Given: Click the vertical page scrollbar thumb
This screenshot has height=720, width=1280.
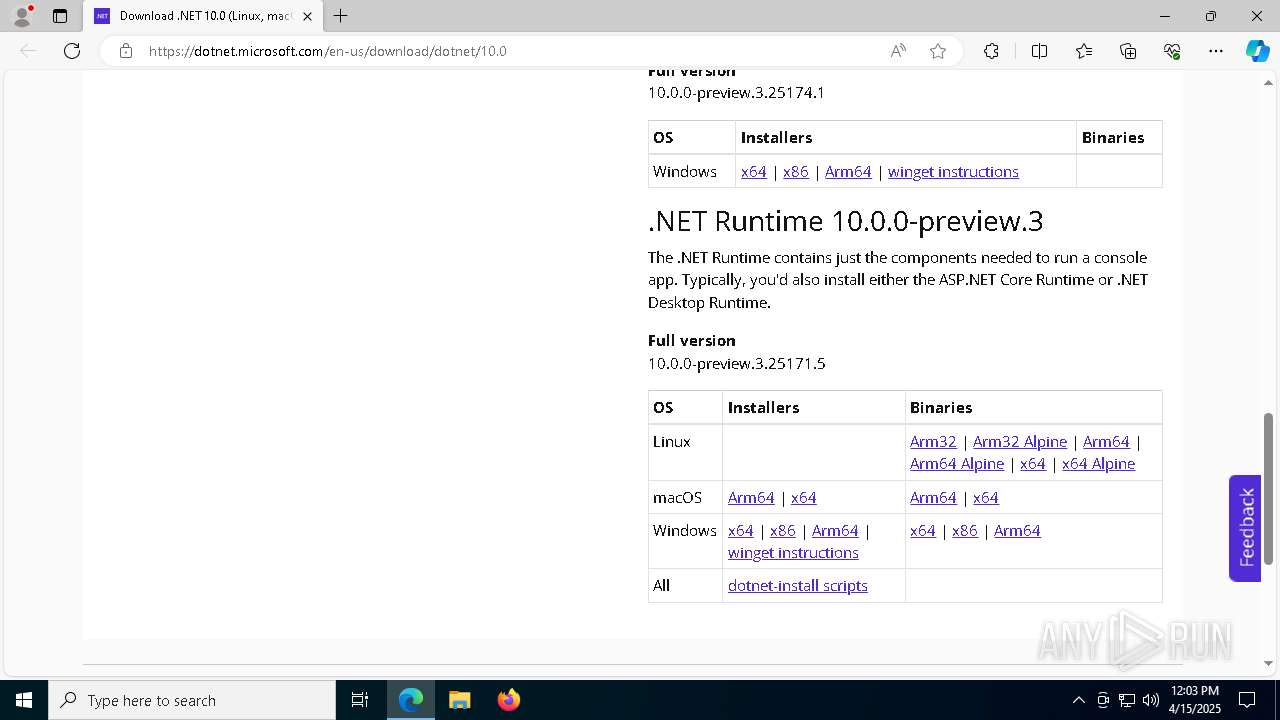Looking at the screenshot, I should (x=1269, y=488).
